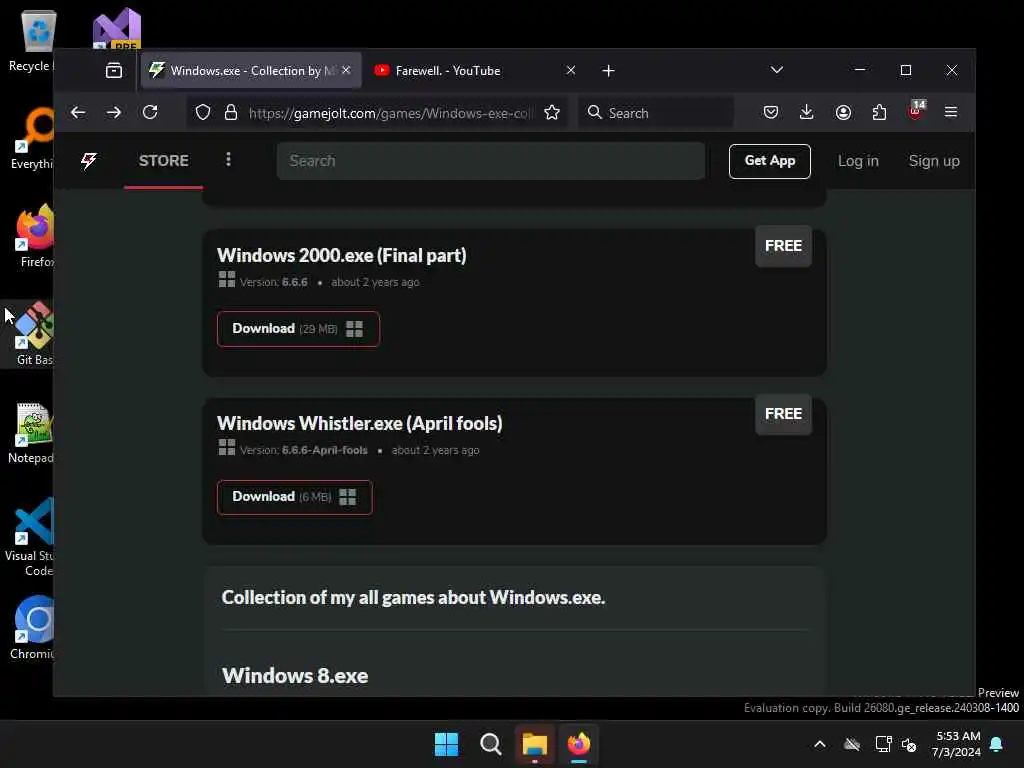
Task: Open the notification bell icon
Action: [997, 744]
